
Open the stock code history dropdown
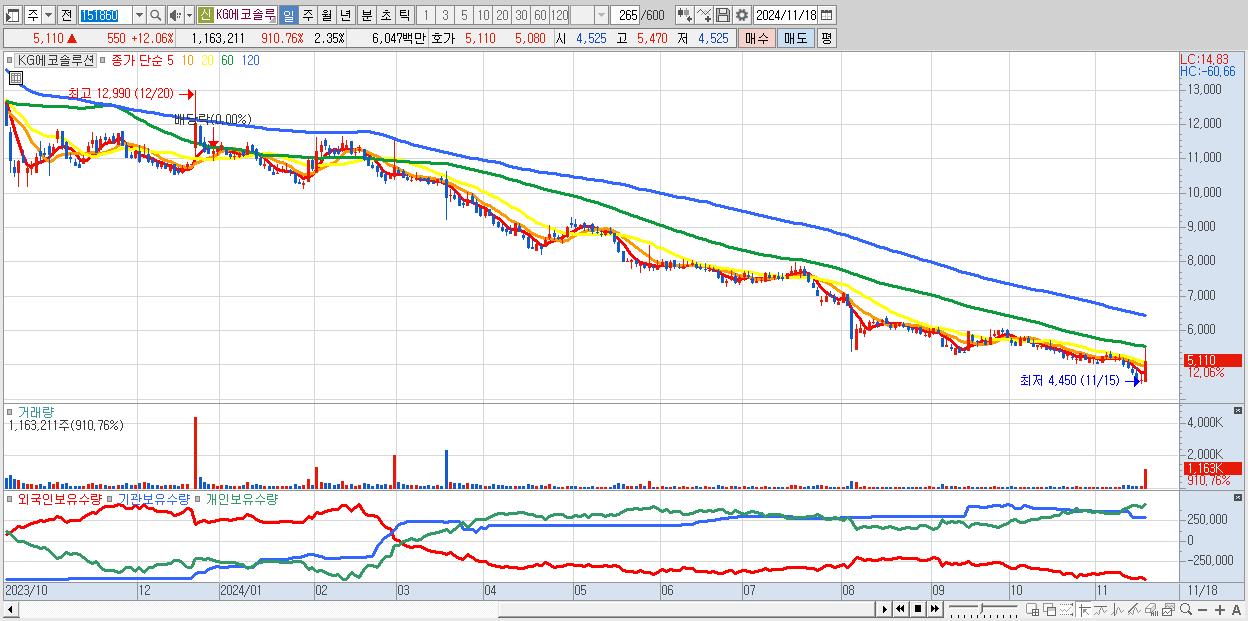139,15
